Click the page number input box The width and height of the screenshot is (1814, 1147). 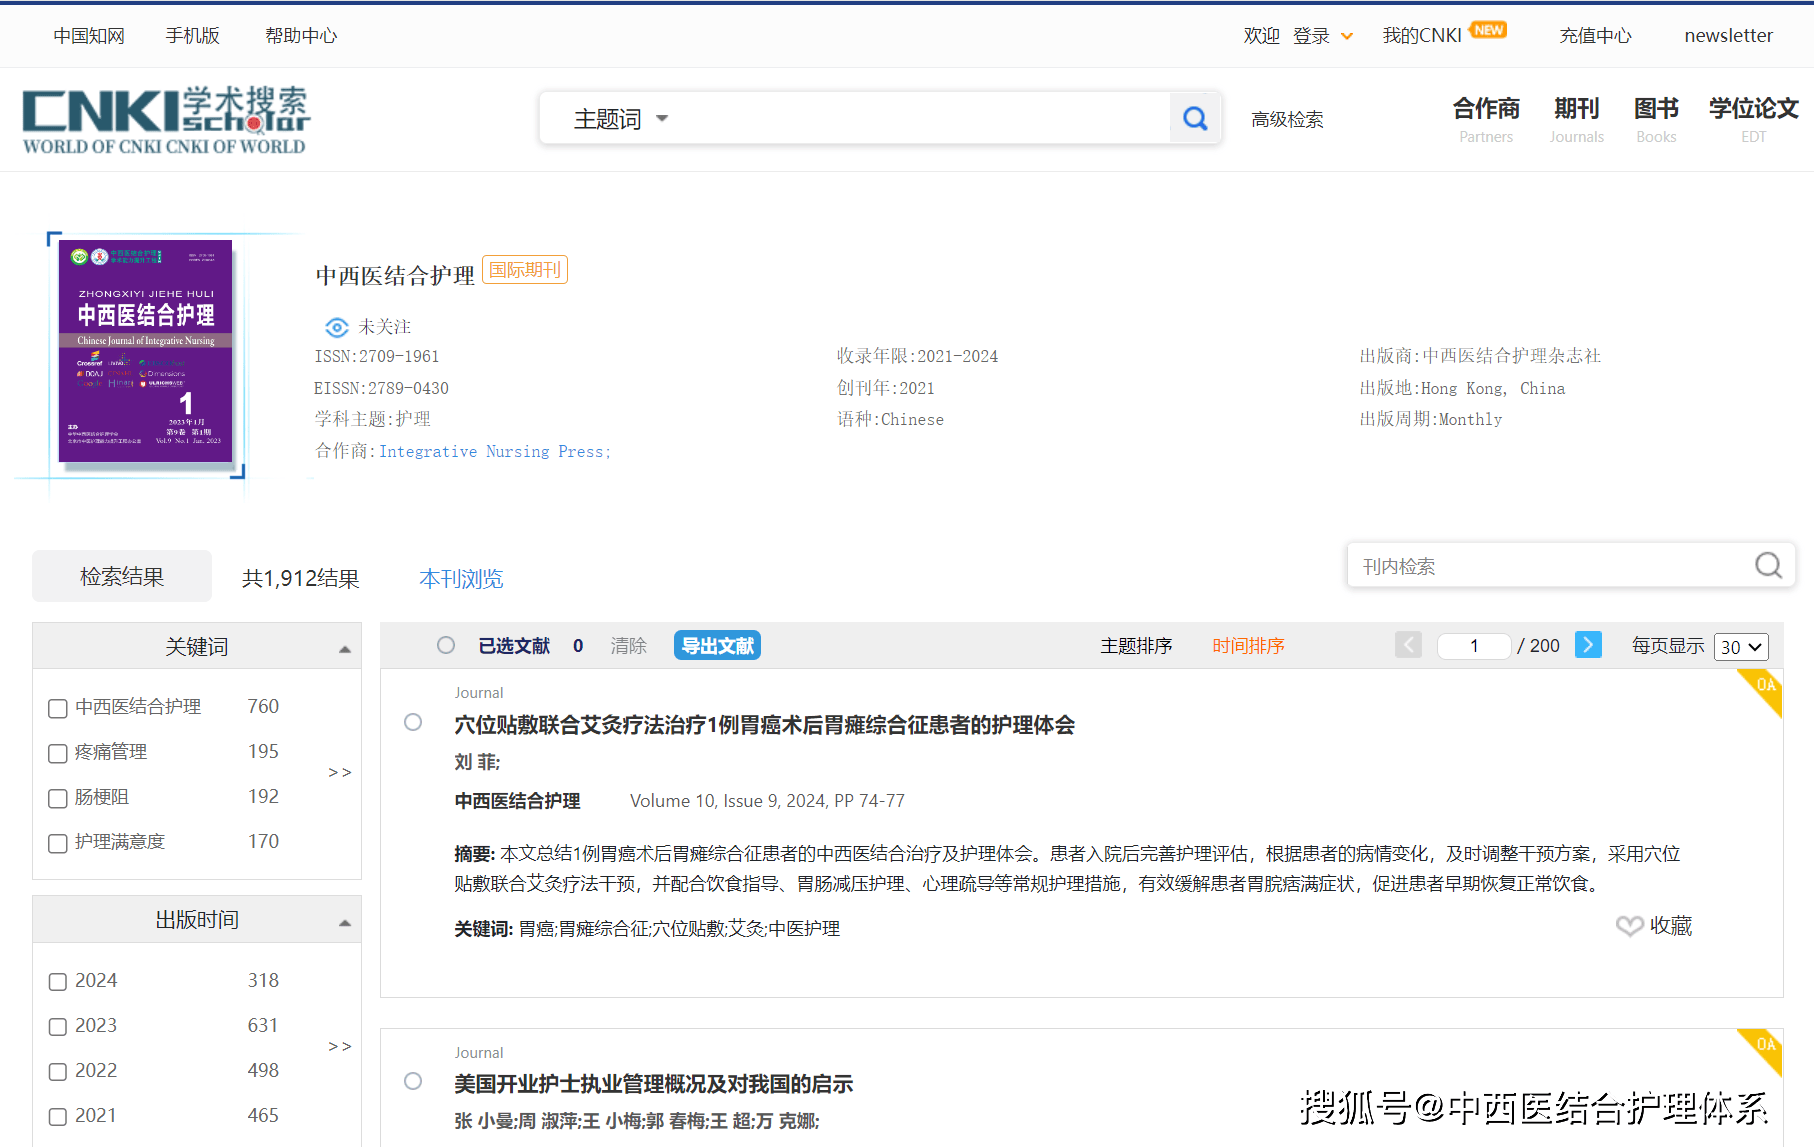pyautogui.click(x=1474, y=646)
